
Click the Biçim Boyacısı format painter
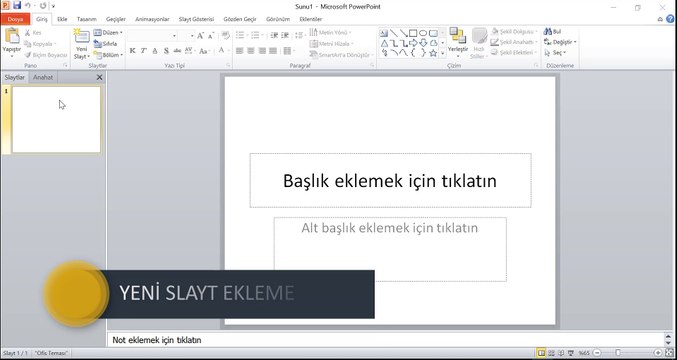[x=46, y=55]
